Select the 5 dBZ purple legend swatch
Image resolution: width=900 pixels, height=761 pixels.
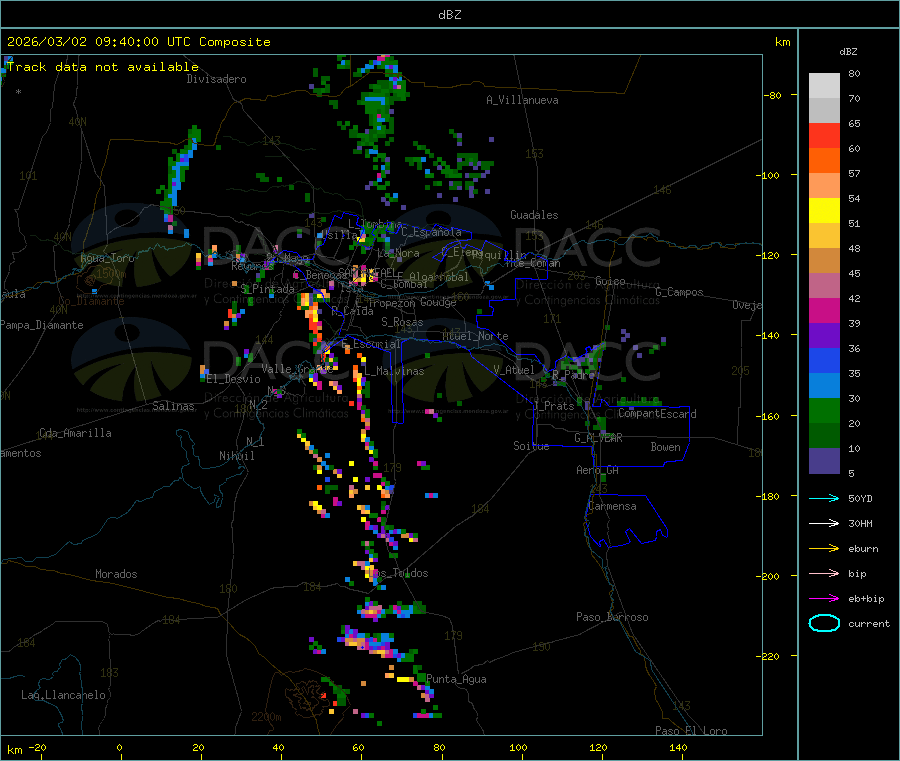point(824,461)
